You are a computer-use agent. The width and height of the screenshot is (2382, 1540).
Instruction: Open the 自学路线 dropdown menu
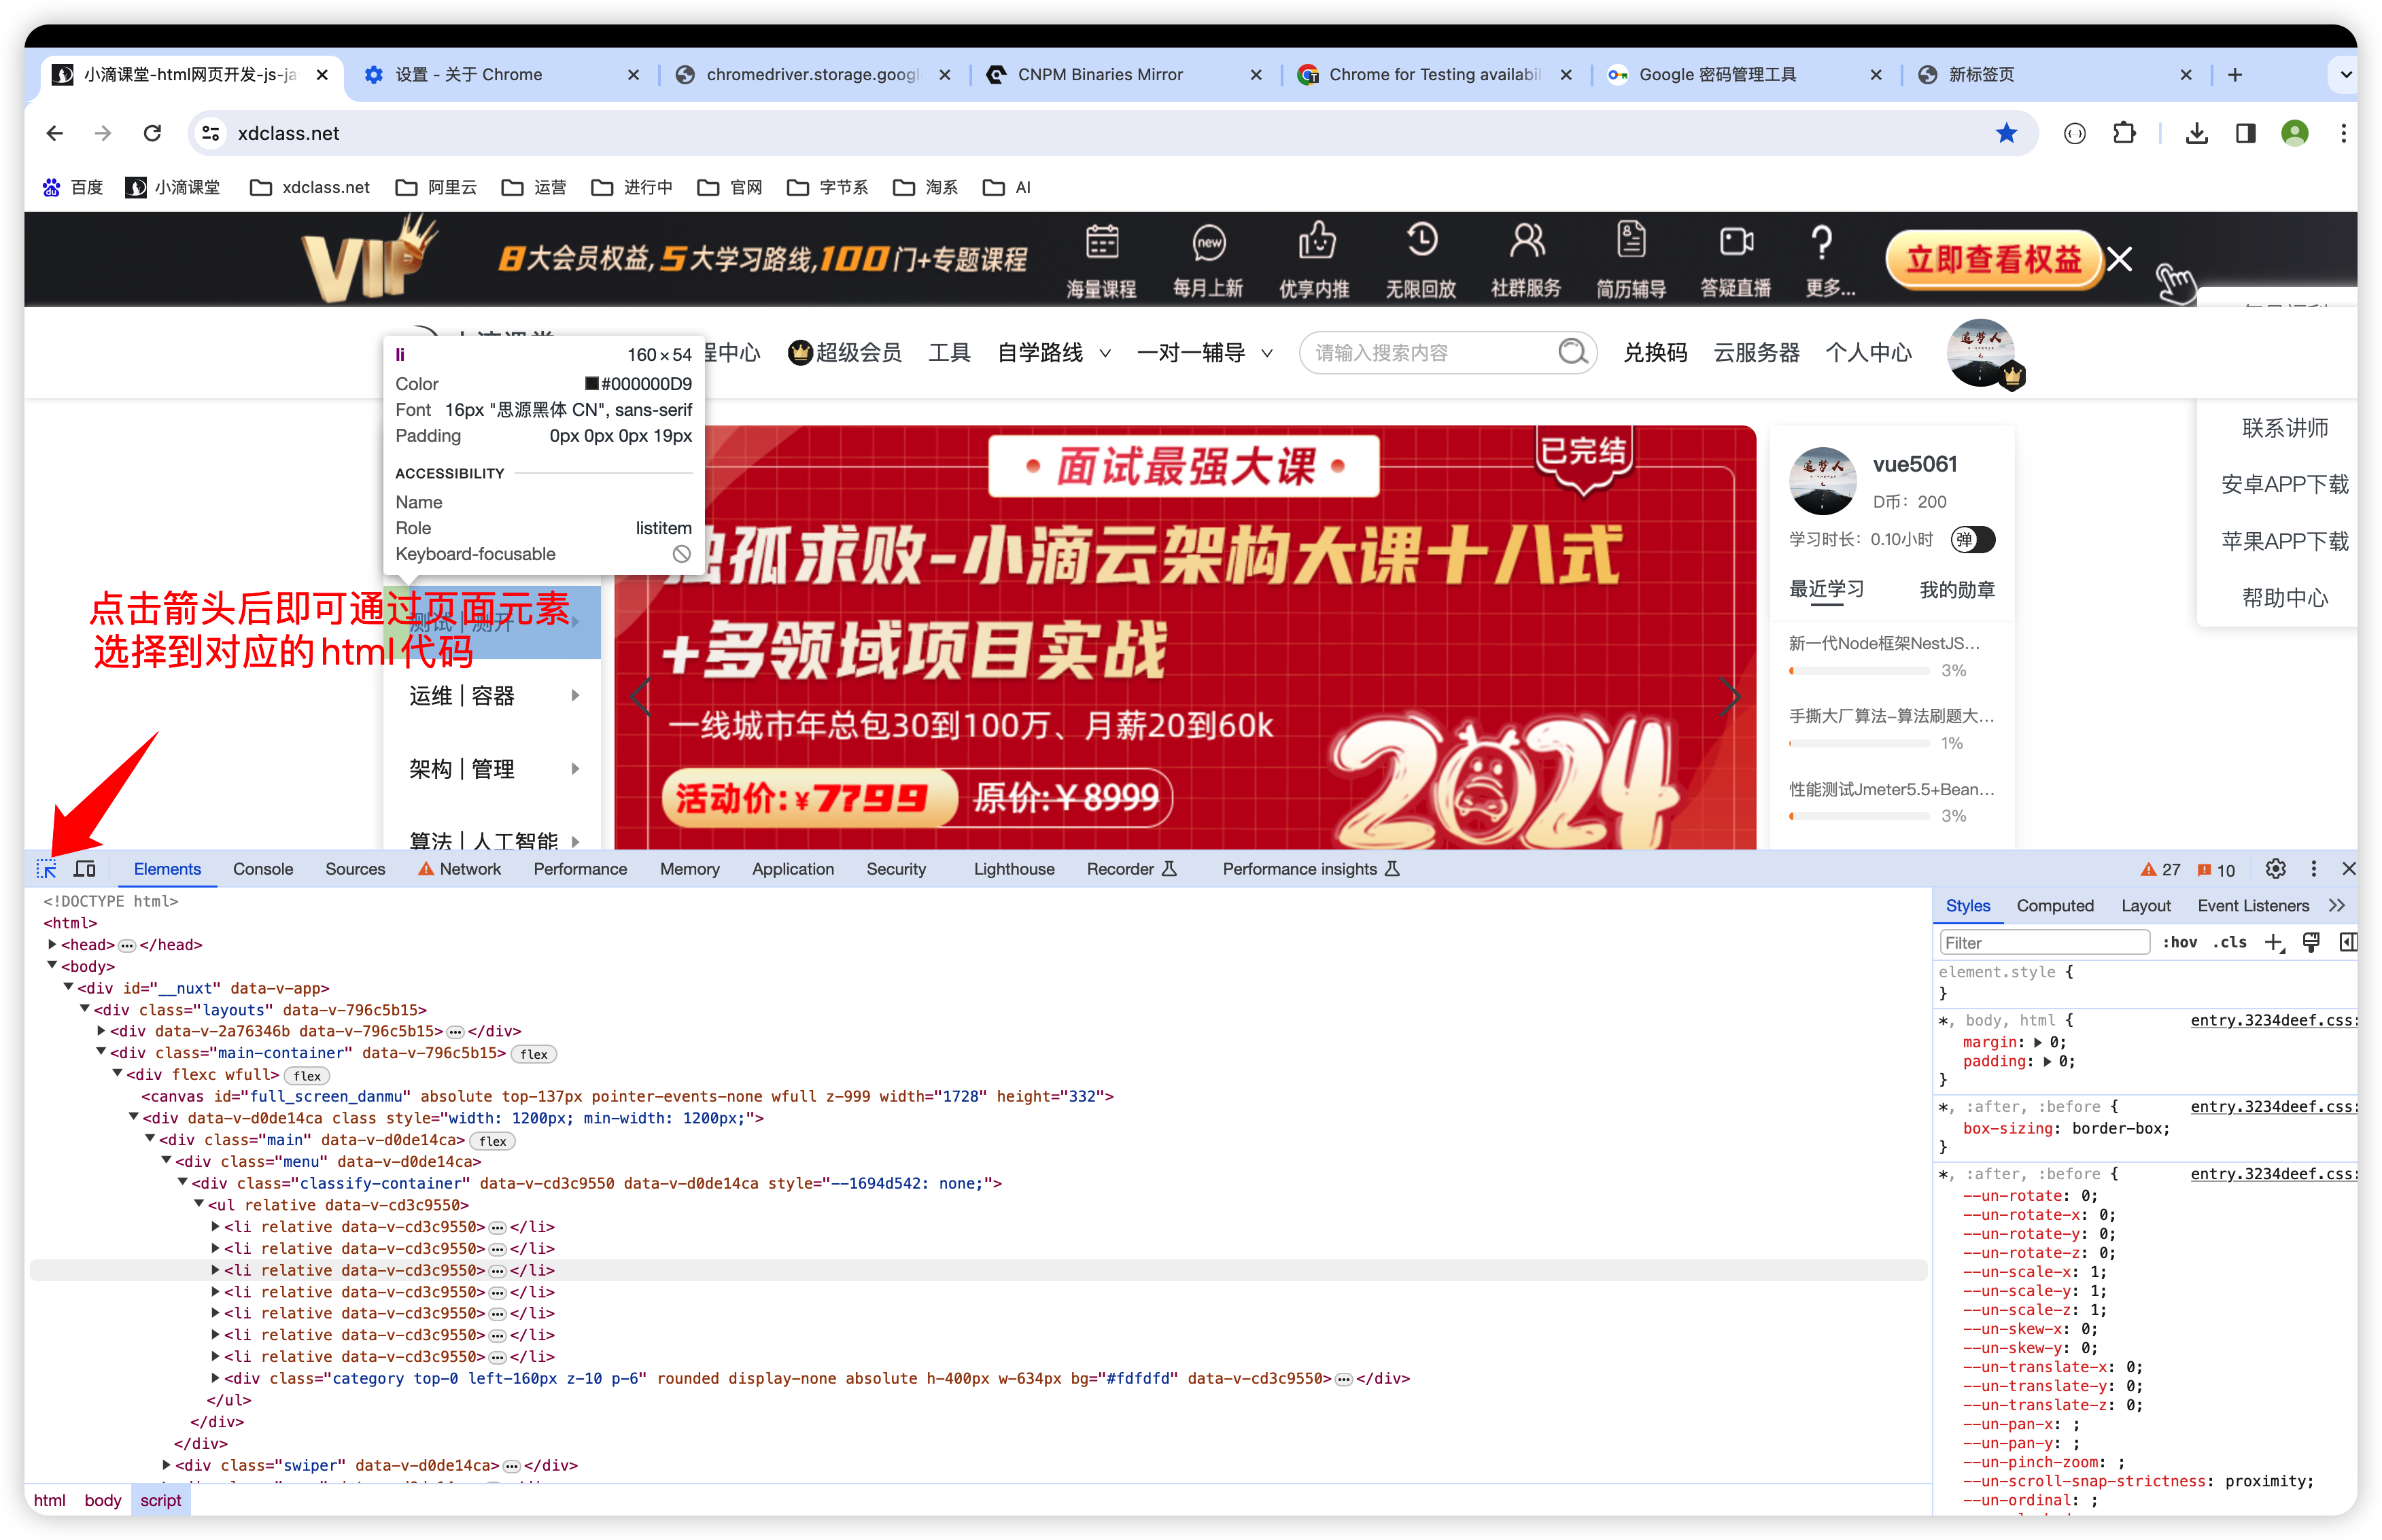[x=1054, y=352]
